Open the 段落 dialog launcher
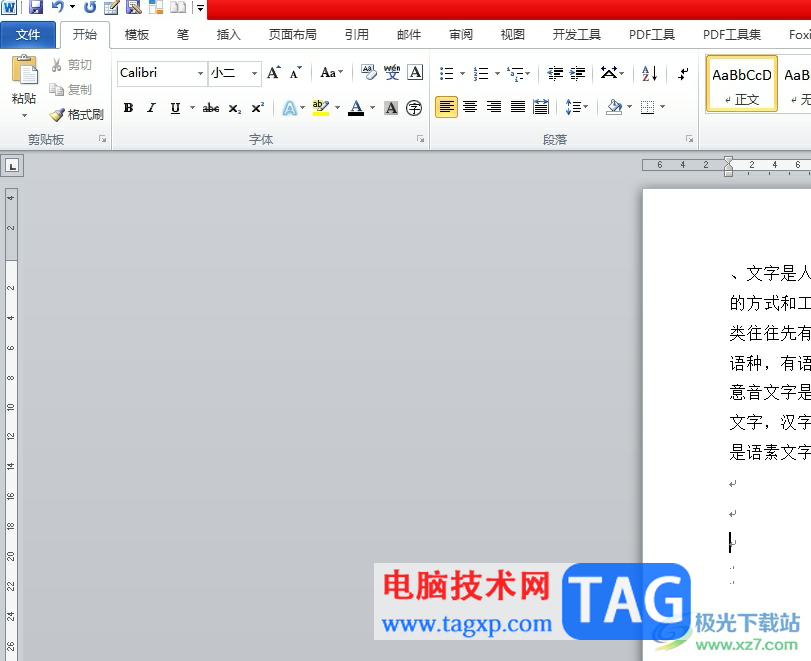Viewport: 811px width, 661px height. (x=689, y=139)
